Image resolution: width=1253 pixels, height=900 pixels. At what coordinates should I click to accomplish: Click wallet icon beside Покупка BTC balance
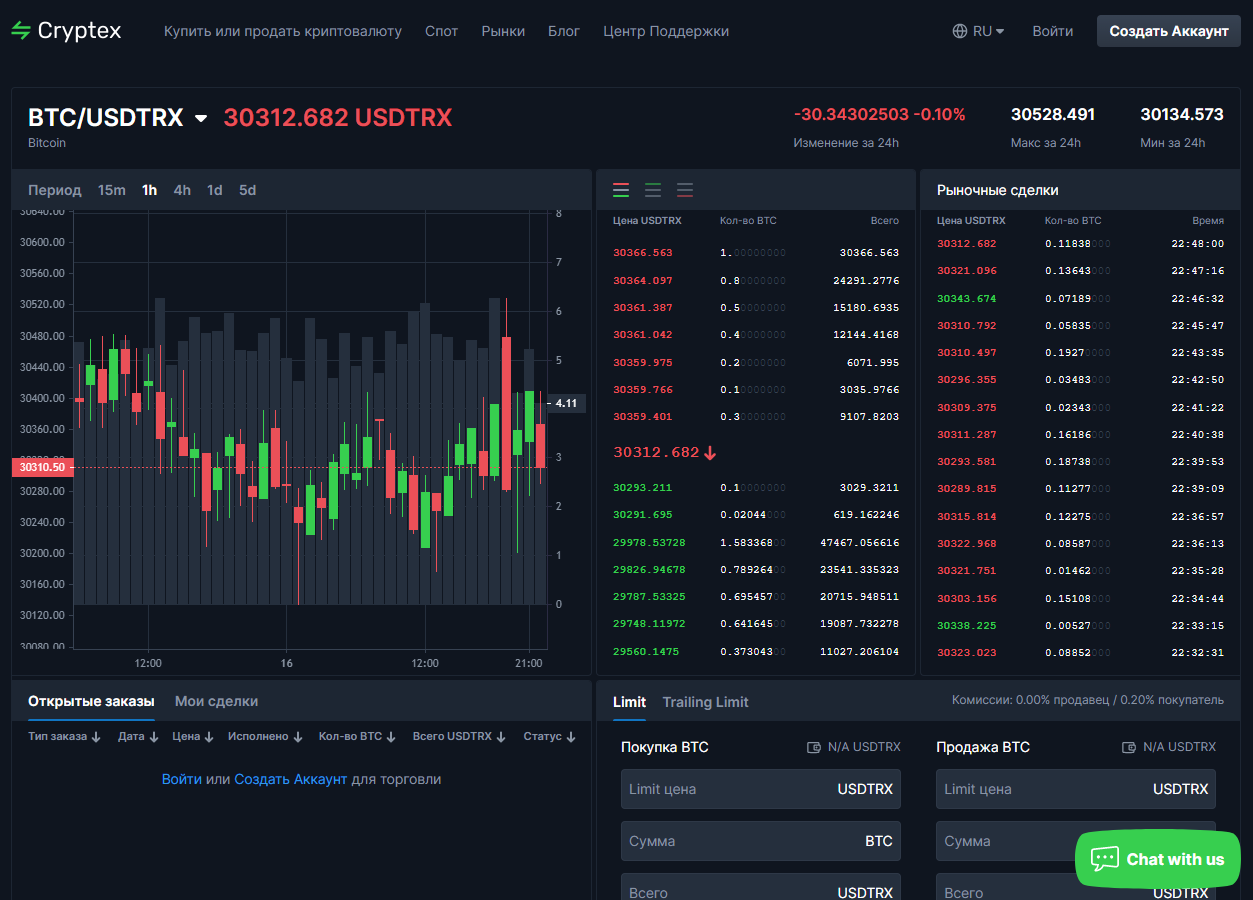(x=814, y=747)
